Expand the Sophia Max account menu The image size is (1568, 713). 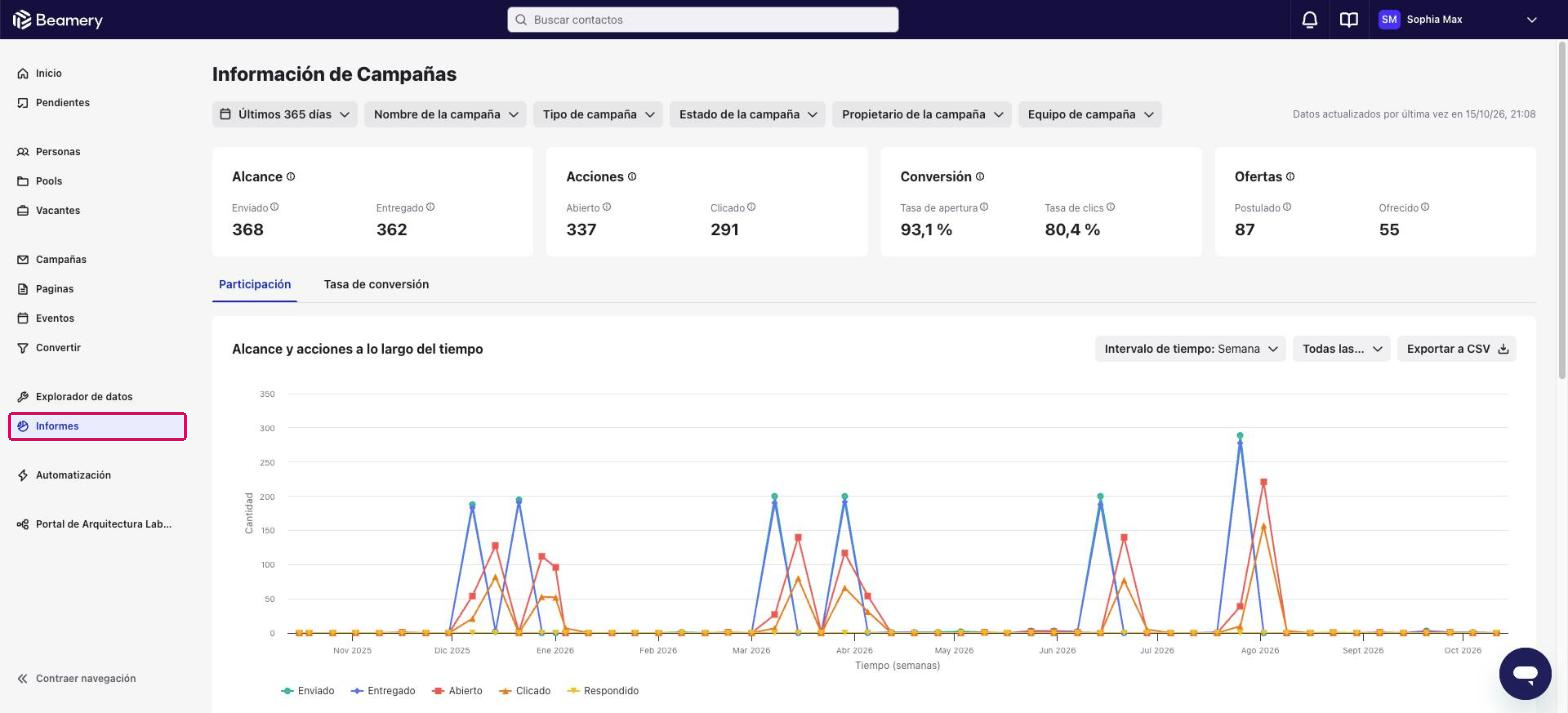pos(1531,20)
